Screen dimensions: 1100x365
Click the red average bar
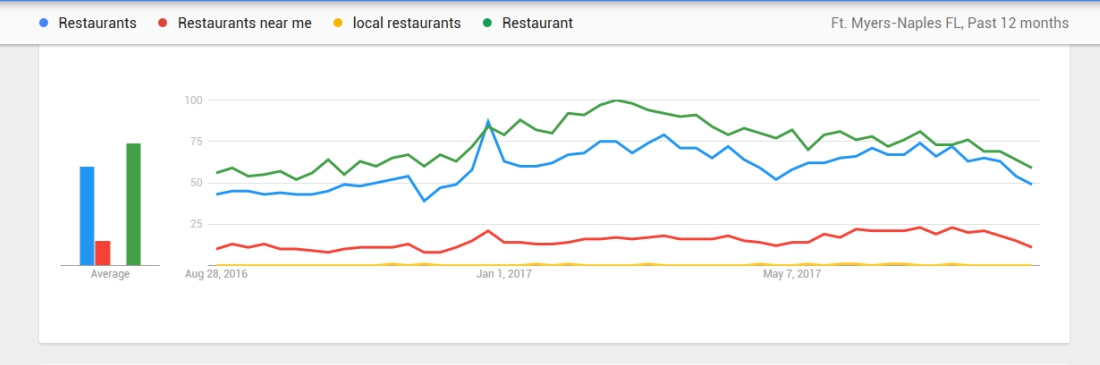pyautogui.click(x=103, y=253)
